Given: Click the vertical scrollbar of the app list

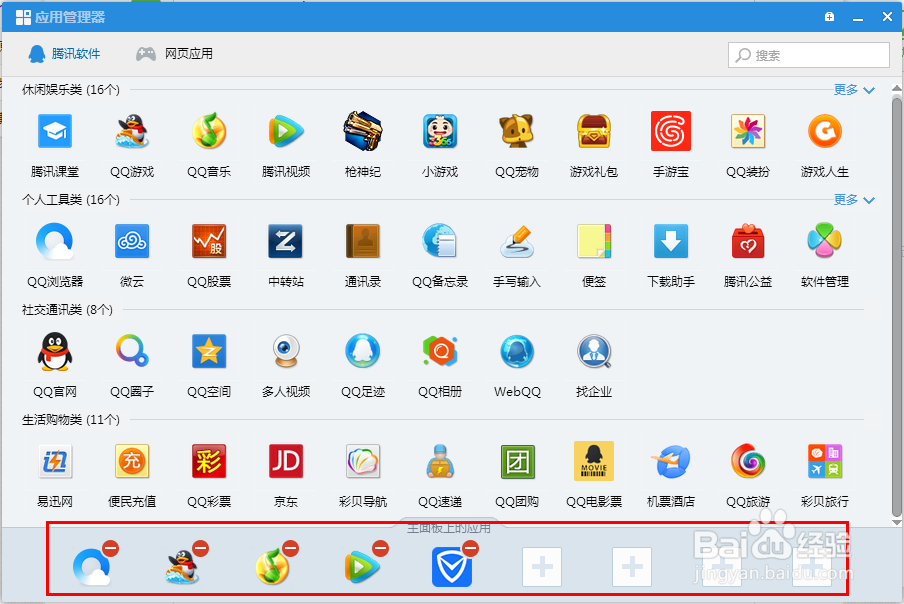Looking at the screenshot, I should click(897, 307).
